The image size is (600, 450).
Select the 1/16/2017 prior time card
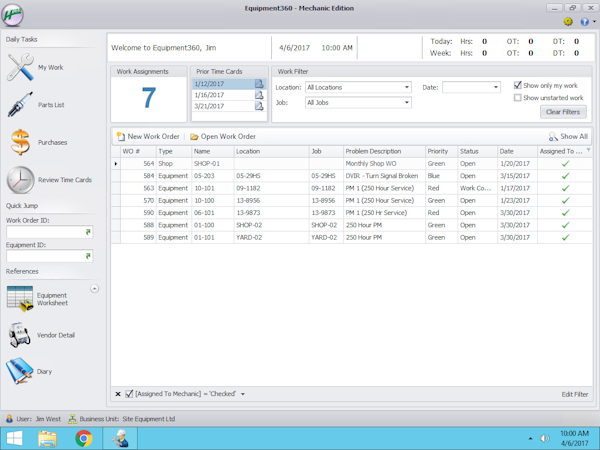coord(229,95)
